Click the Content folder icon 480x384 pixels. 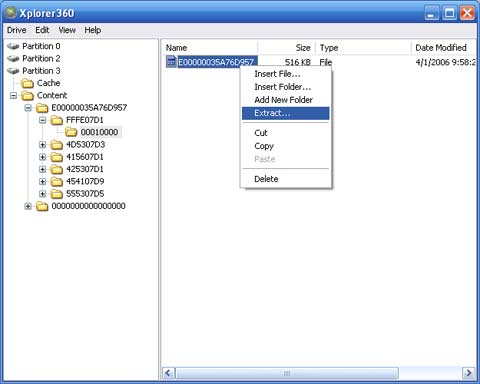[x=27, y=95]
